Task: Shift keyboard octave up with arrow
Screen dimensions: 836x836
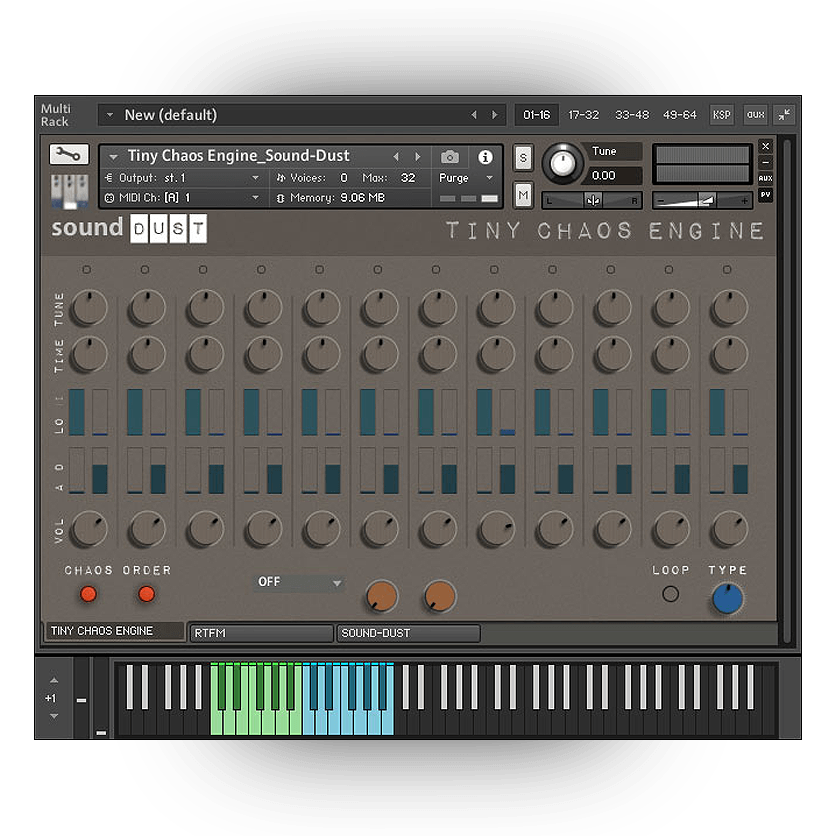Action: pyautogui.click(x=54, y=680)
